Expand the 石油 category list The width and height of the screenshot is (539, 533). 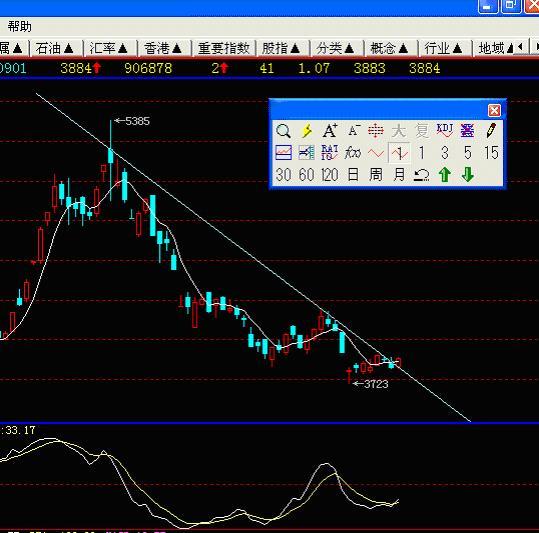[x=55, y=48]
